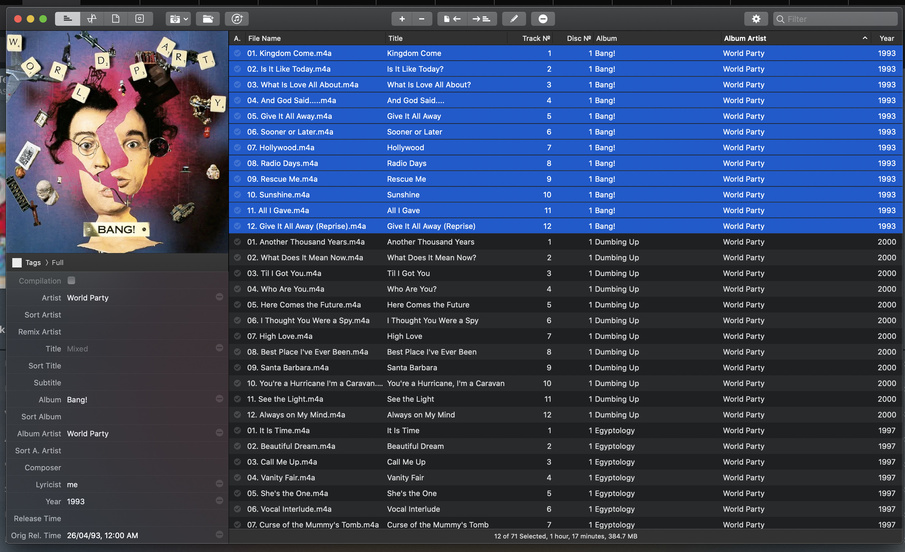Image resolution: width=905 pixels, height=552 pixels.
Task: Remove the Title tag with its minus icon
Action: 219,348
